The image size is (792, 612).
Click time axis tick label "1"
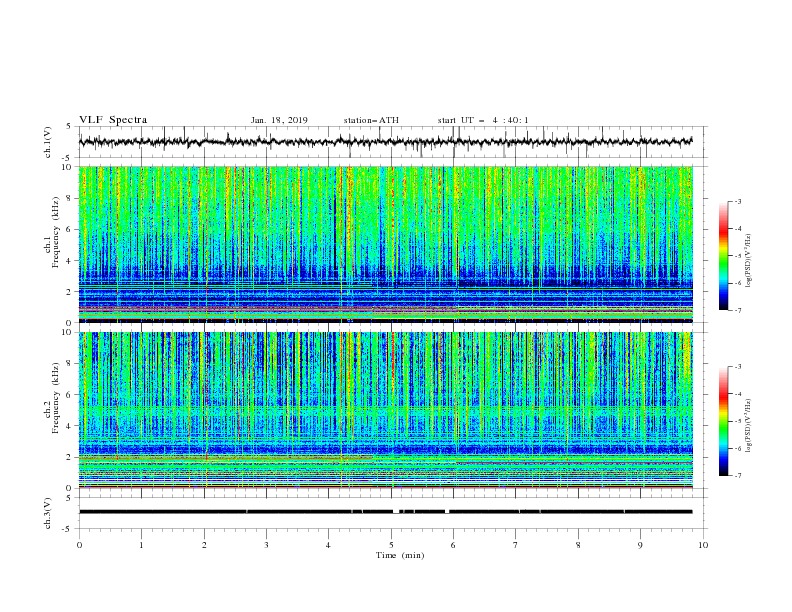pos(141,545)
